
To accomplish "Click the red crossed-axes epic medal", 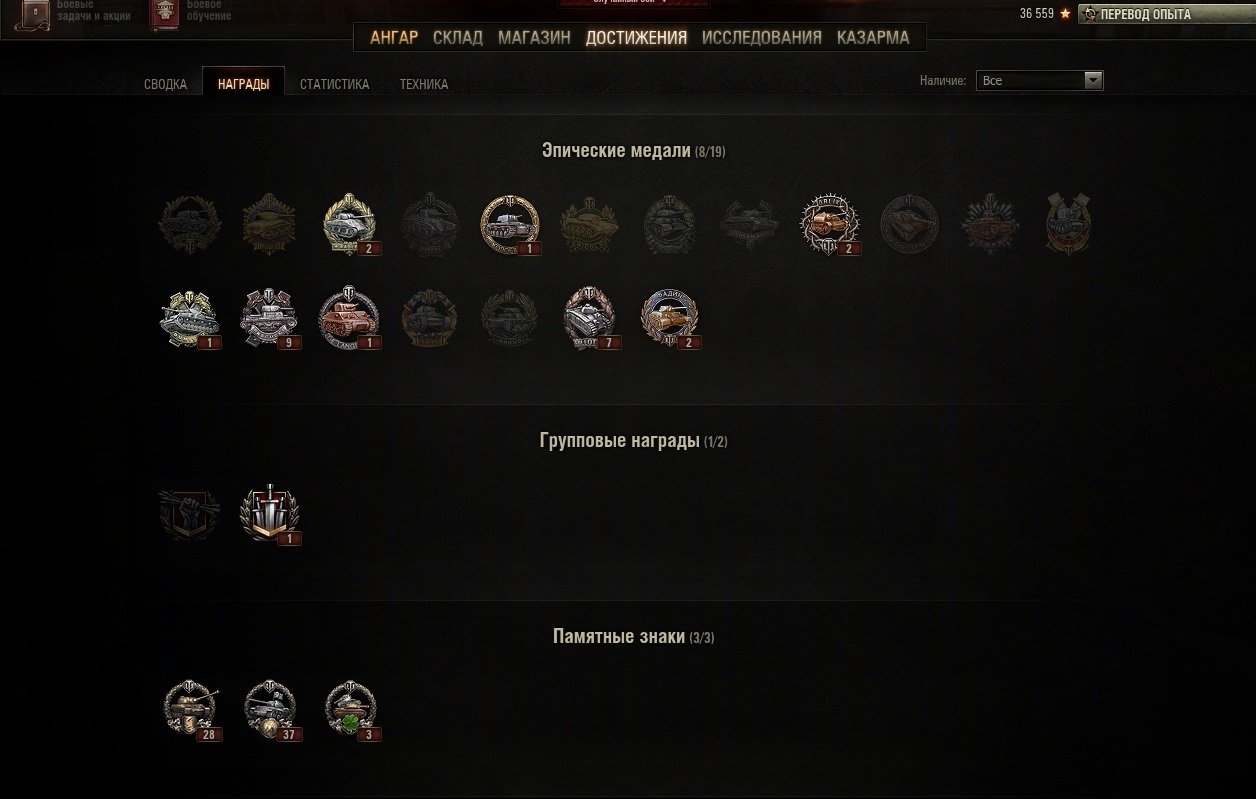I will pyautogui.click(x=1068, y=224).
